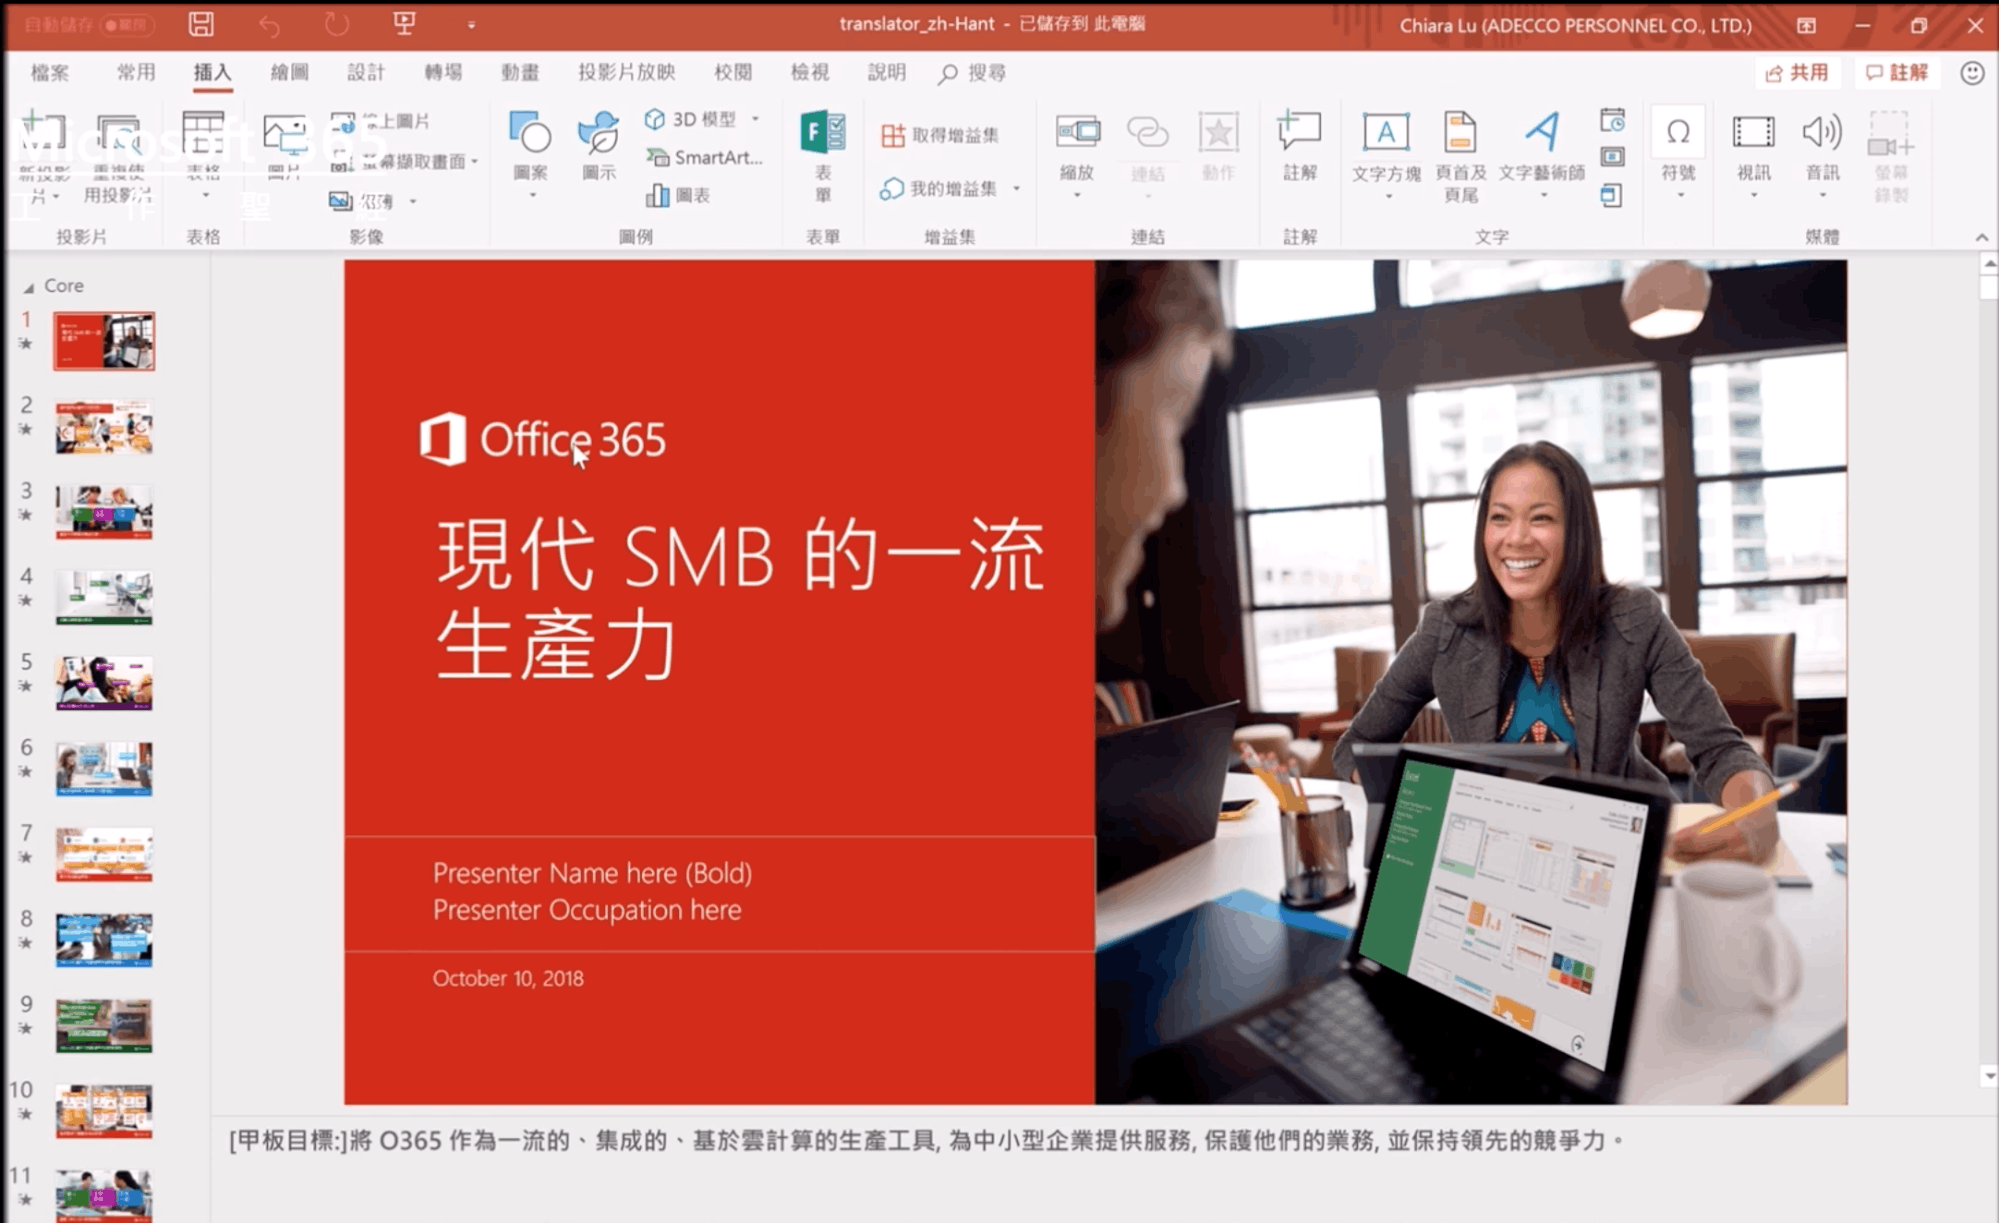Click the 共用 (Share) button
1999x1224 pixels.
pyautogui.click(x=1798, y=73)
